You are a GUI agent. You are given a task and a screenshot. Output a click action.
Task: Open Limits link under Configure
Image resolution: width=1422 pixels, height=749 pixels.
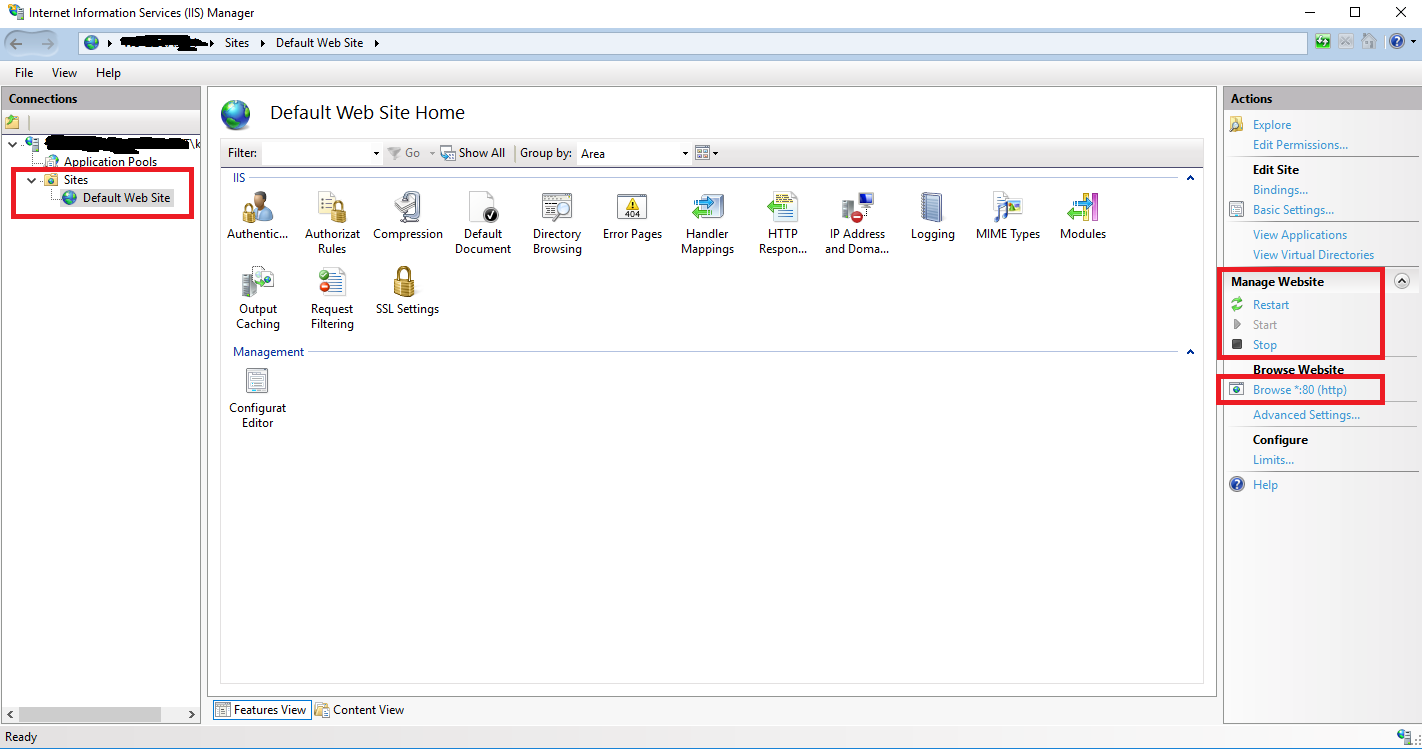tap(1273, 460)
